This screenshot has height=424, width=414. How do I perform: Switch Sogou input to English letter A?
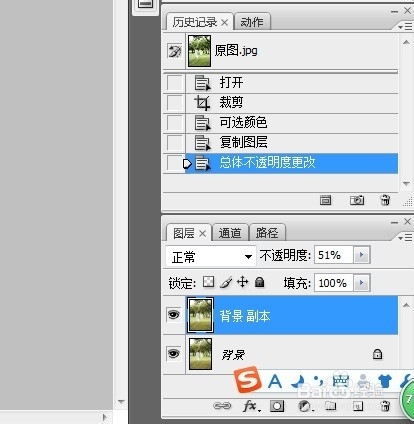(275, 381)
